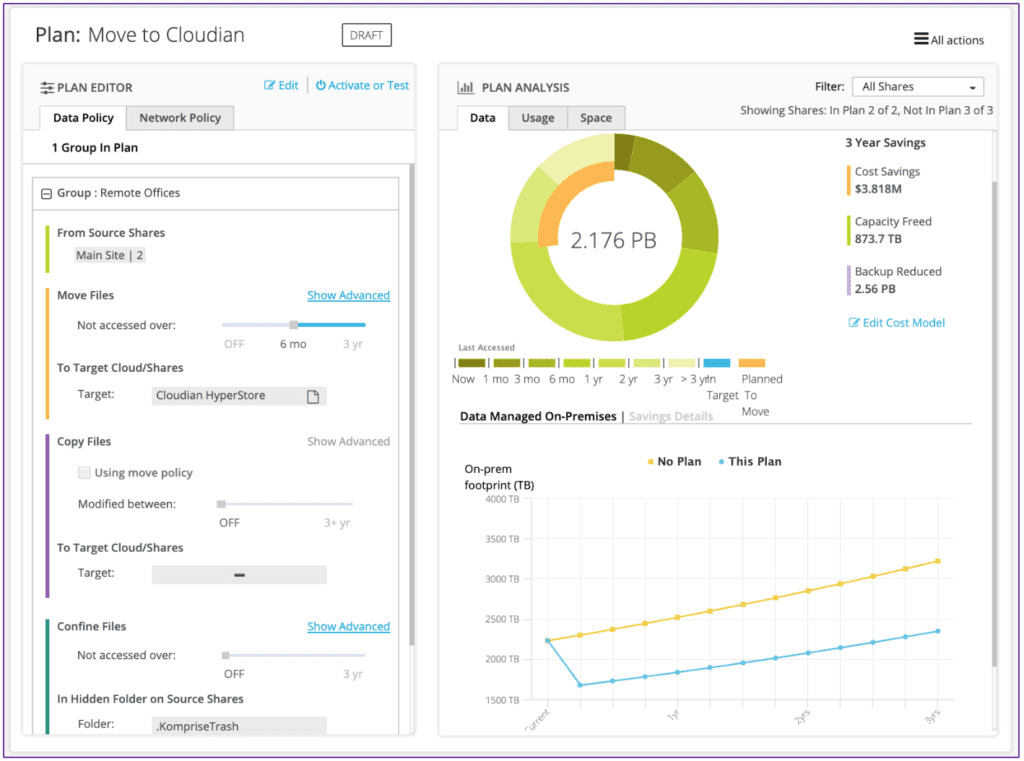Click the 3 Year Savings heading

[x=885, y=143]
